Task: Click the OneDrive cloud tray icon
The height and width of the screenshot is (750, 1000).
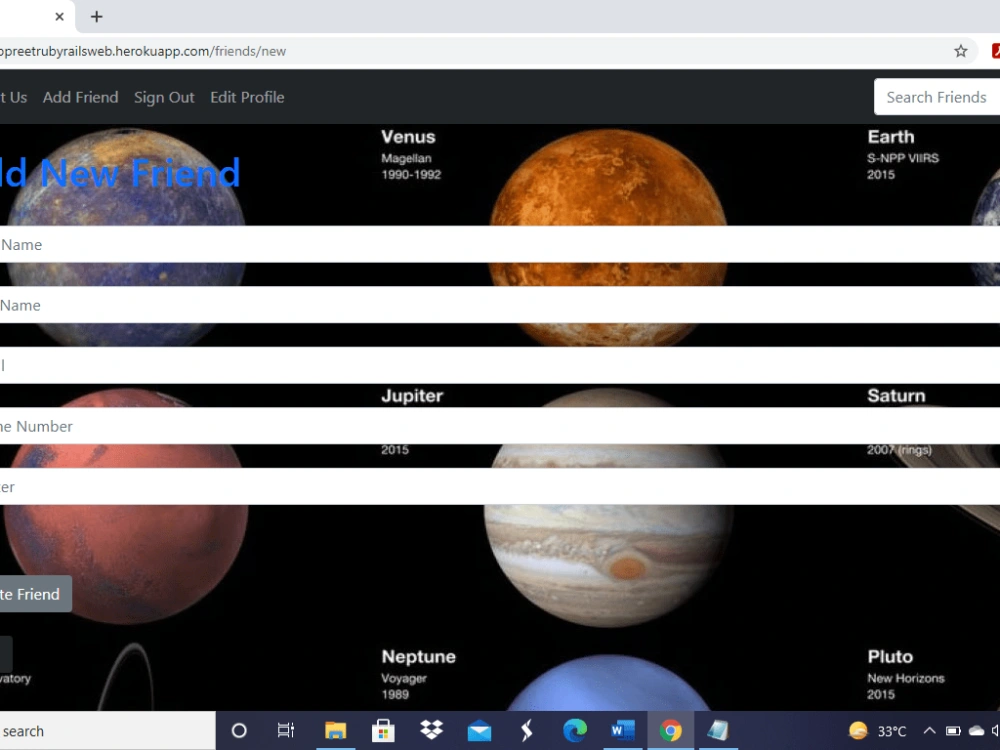Action: (x=976, y=731)
